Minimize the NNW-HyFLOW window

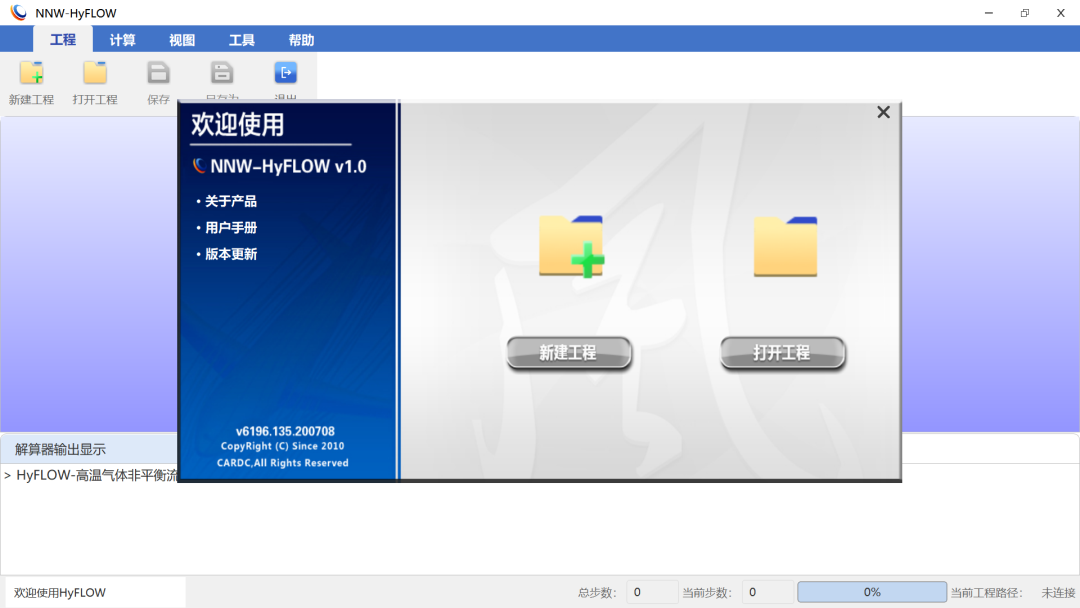(989, 13)
